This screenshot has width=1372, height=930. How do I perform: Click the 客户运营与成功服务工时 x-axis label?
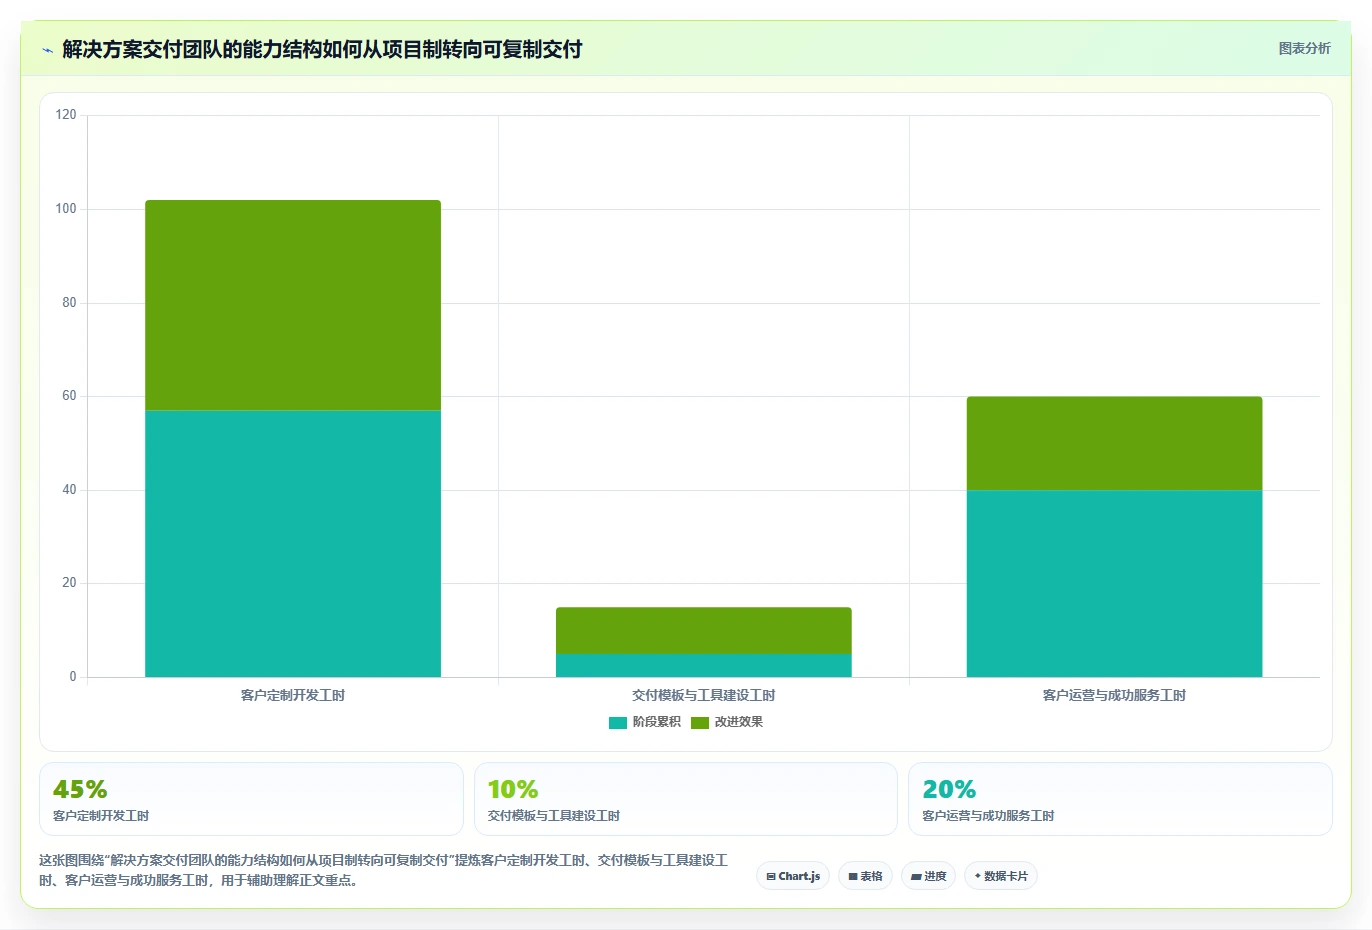[1114, 695]
